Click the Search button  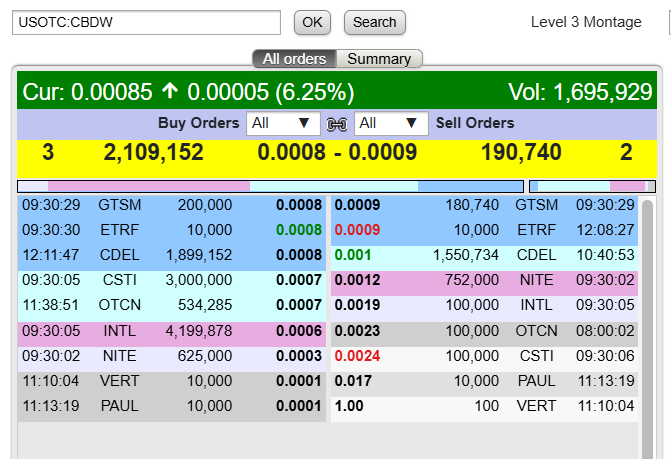[375, 22]
